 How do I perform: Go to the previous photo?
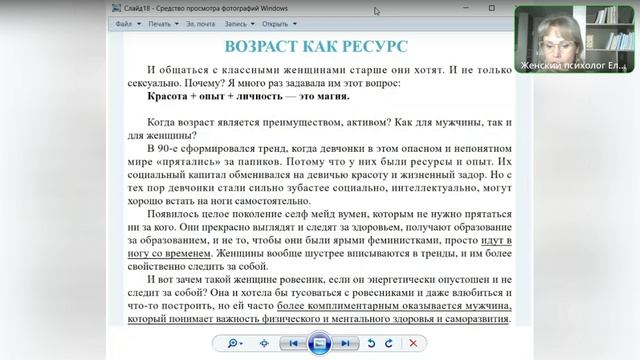[293, 343]
